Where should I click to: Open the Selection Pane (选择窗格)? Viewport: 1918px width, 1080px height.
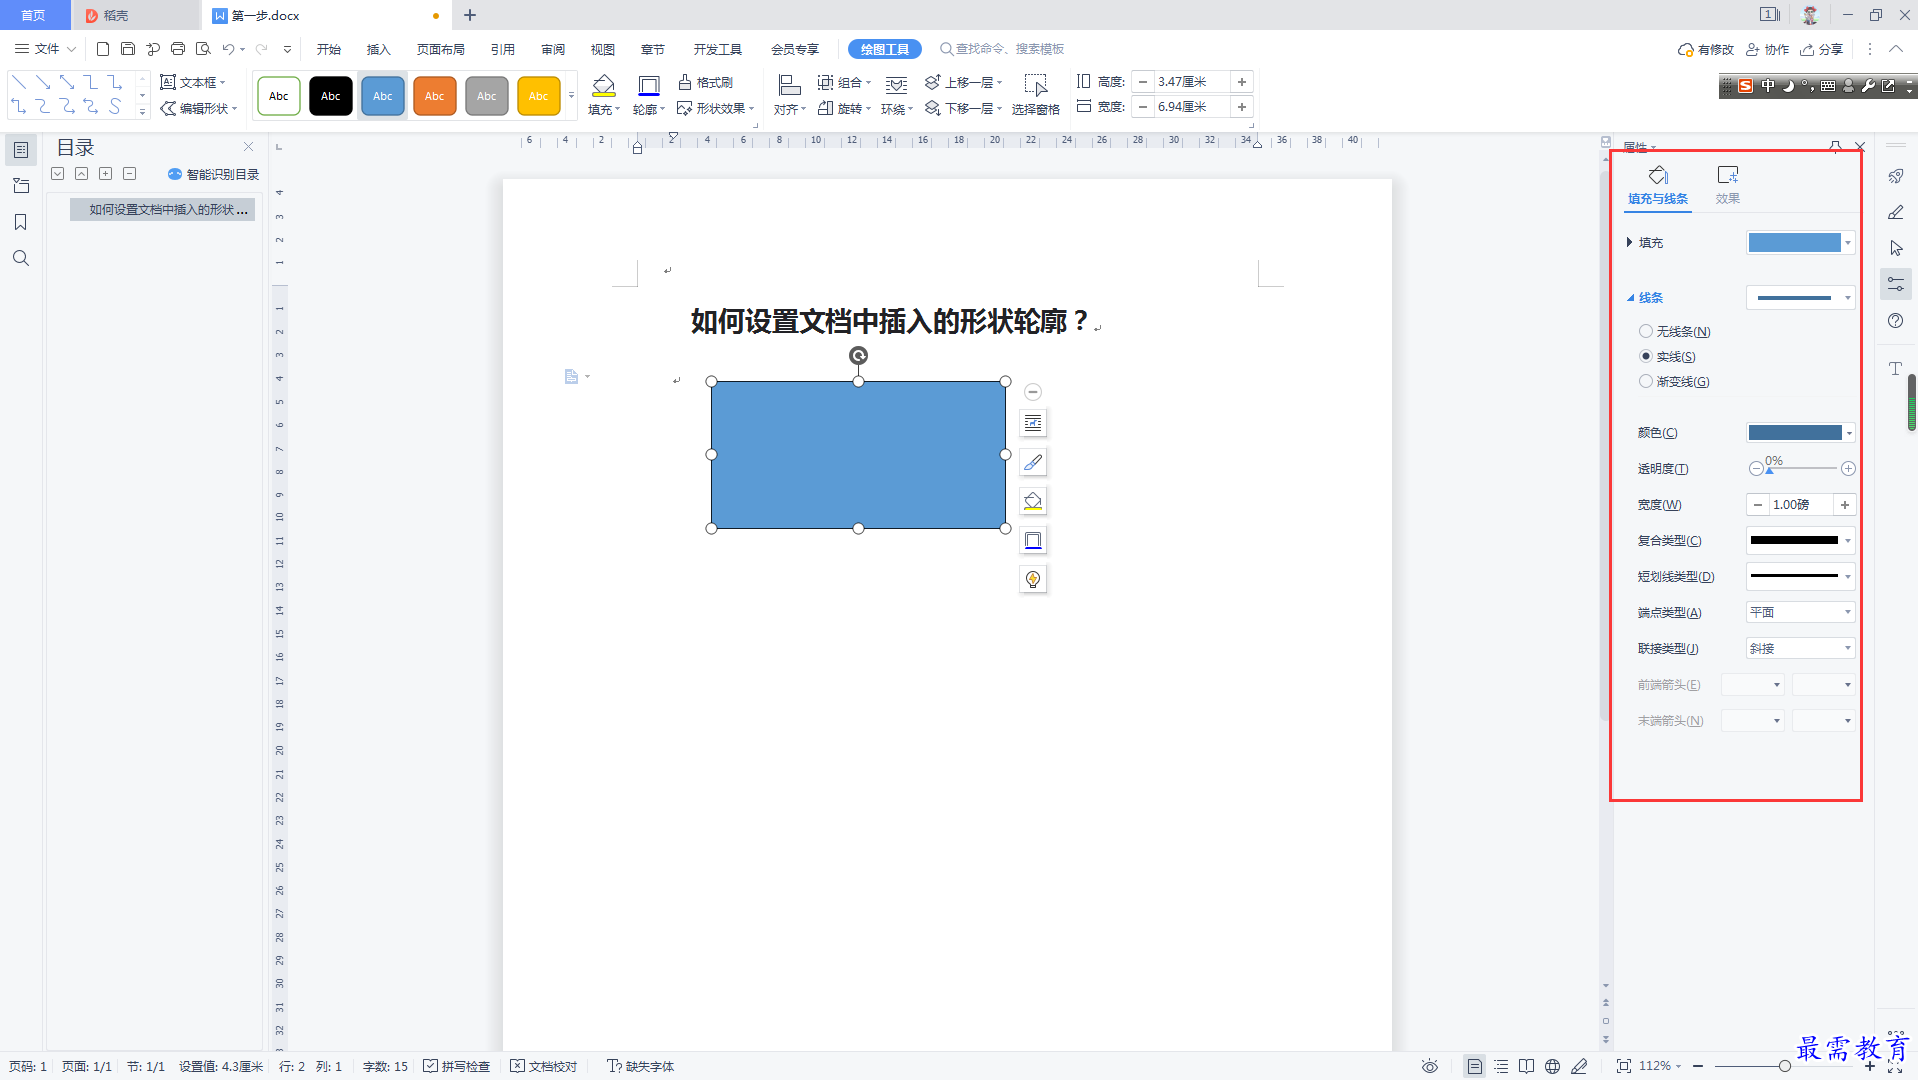(1035, 95)
